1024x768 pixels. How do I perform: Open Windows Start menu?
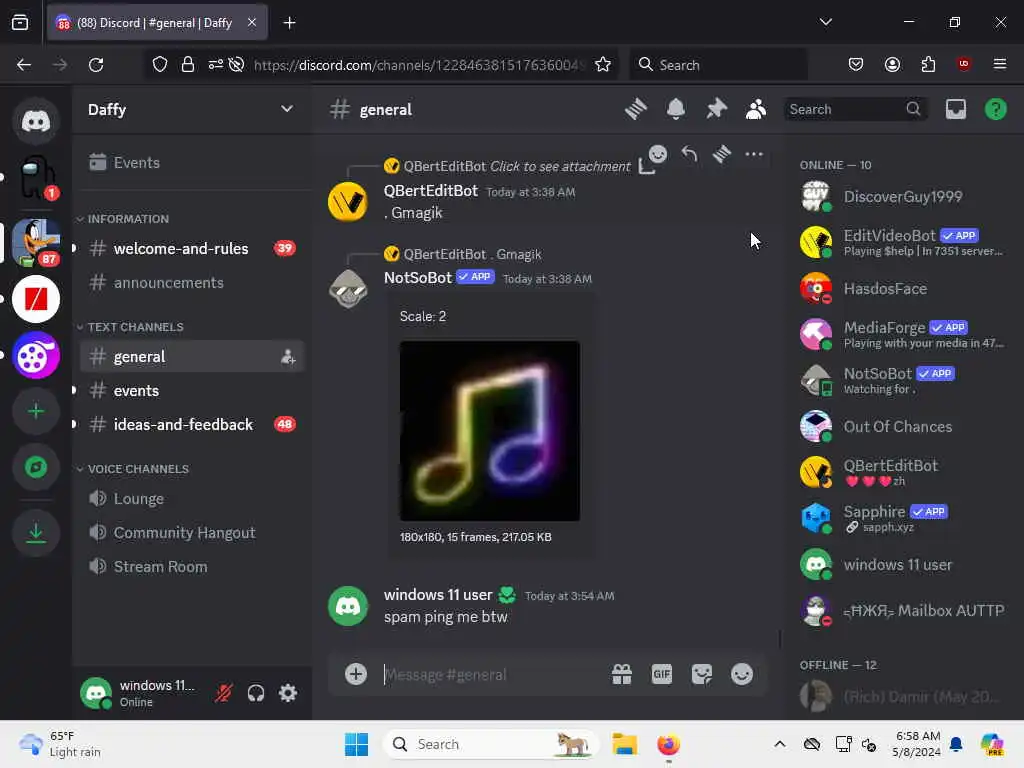(357, 744)
